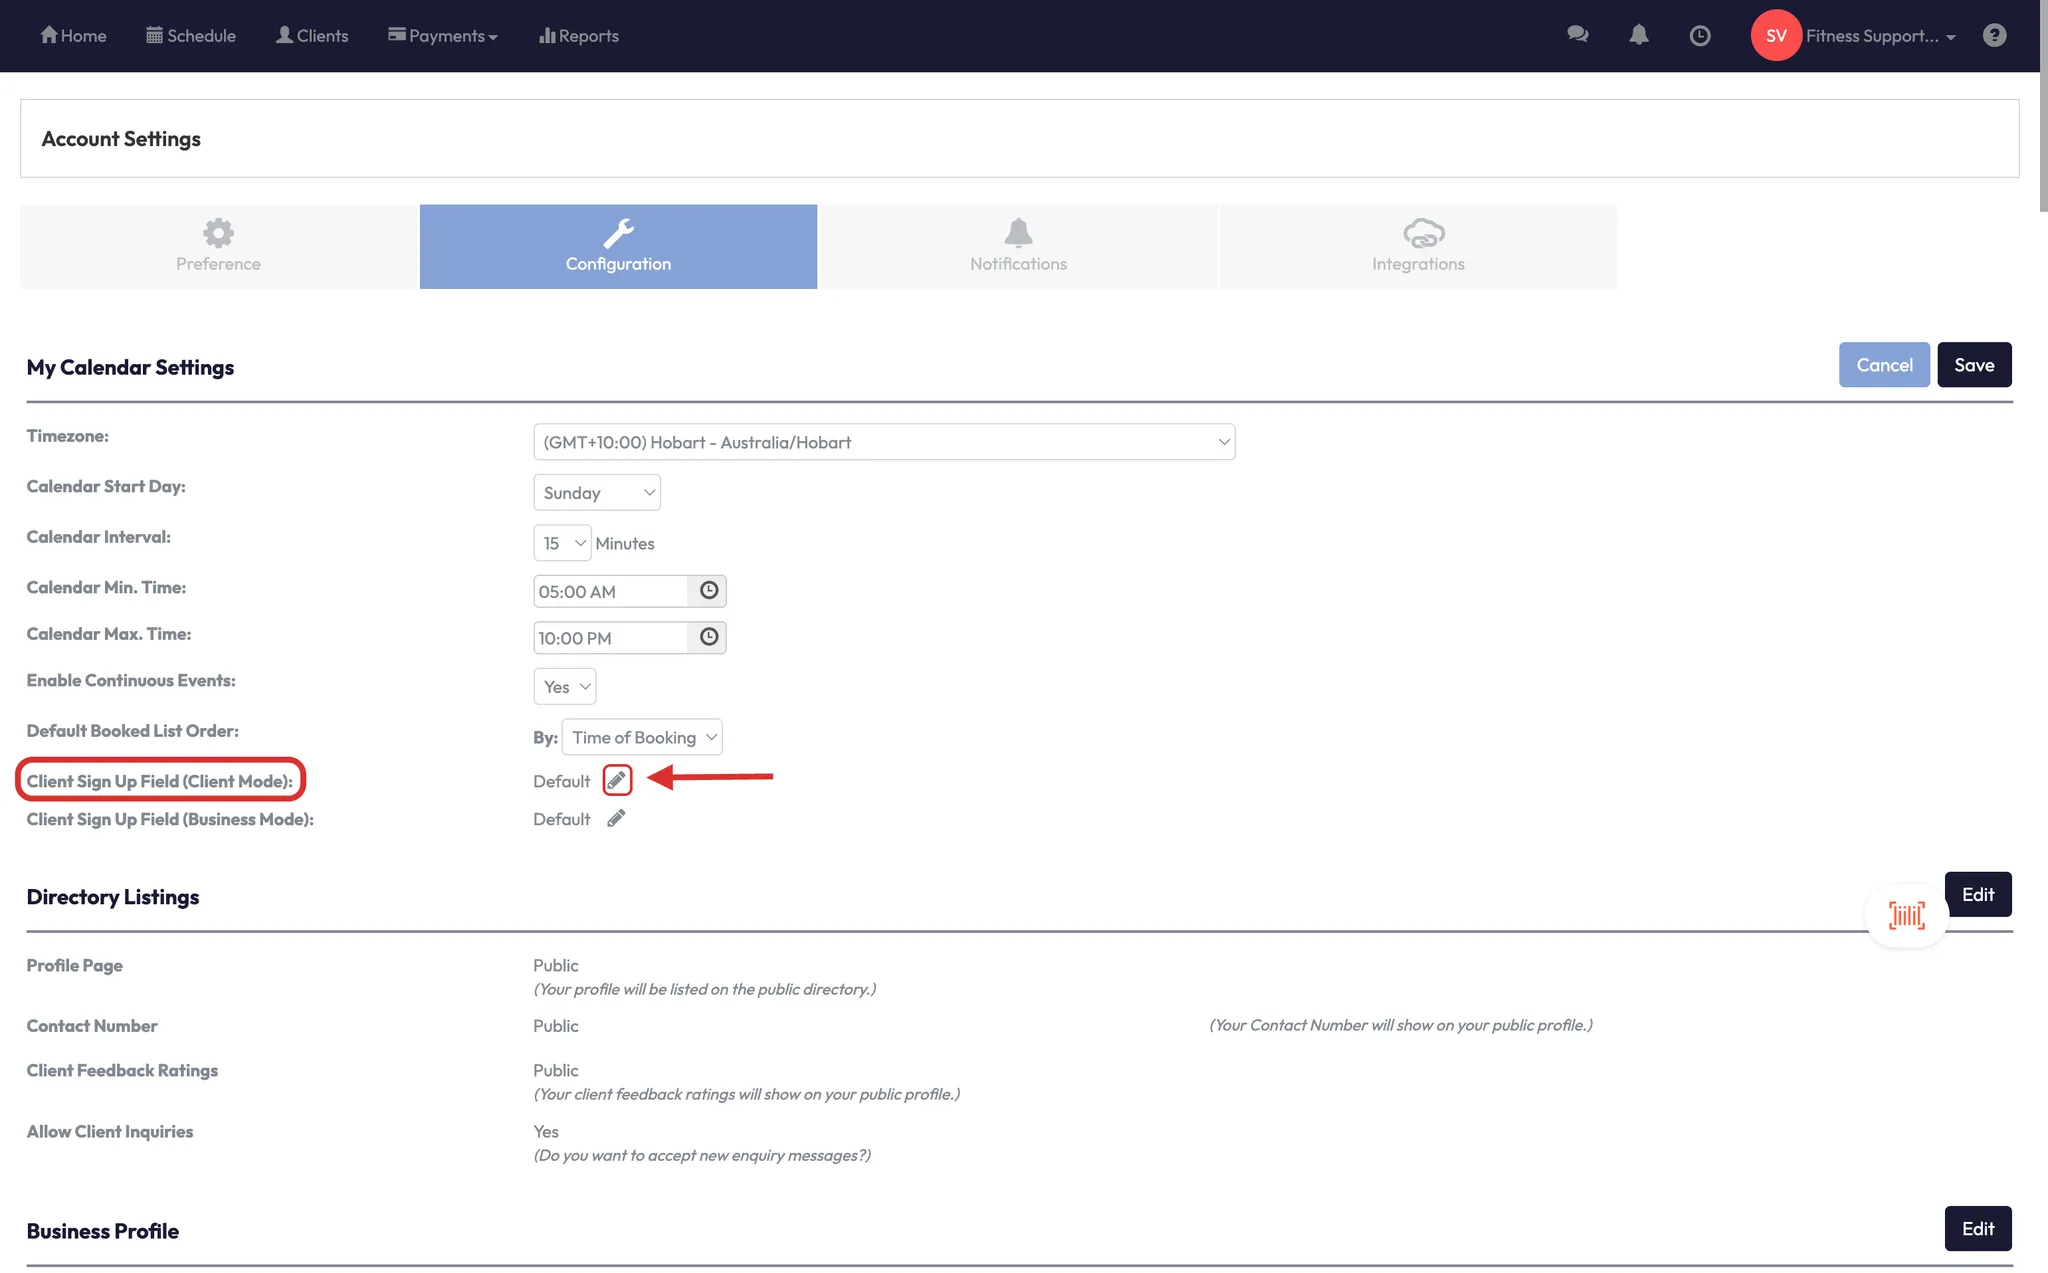Expand the Time of Booking dropdown
Image resolution: width=2048 pixels, height=1273 pixels.
(642, 738)
